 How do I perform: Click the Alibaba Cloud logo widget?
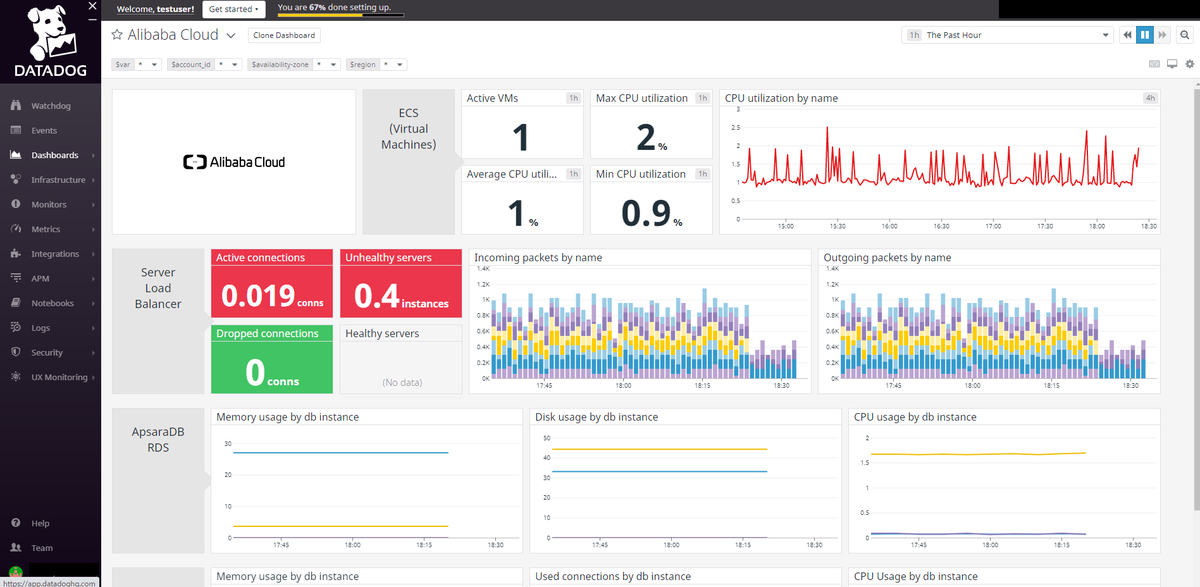[x=234, y=161]
